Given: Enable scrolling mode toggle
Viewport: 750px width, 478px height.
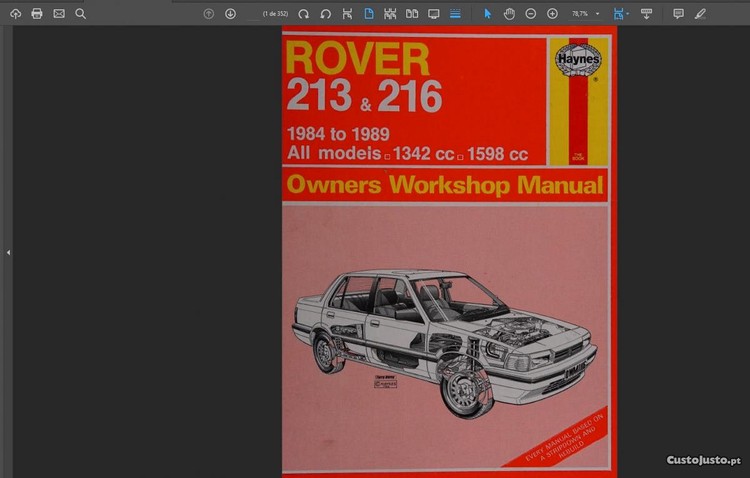Looking at the screenshot, I should point(455,14).
